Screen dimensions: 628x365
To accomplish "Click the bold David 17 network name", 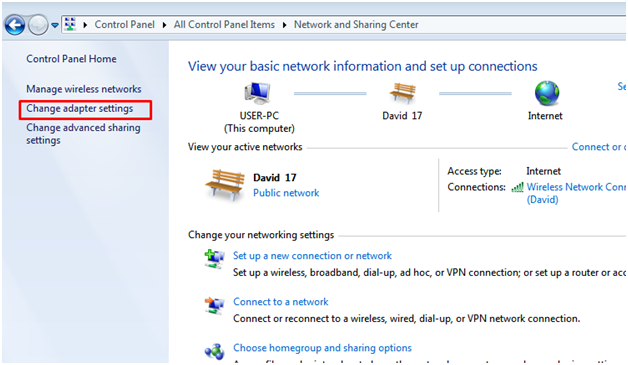I will (274, 177).
